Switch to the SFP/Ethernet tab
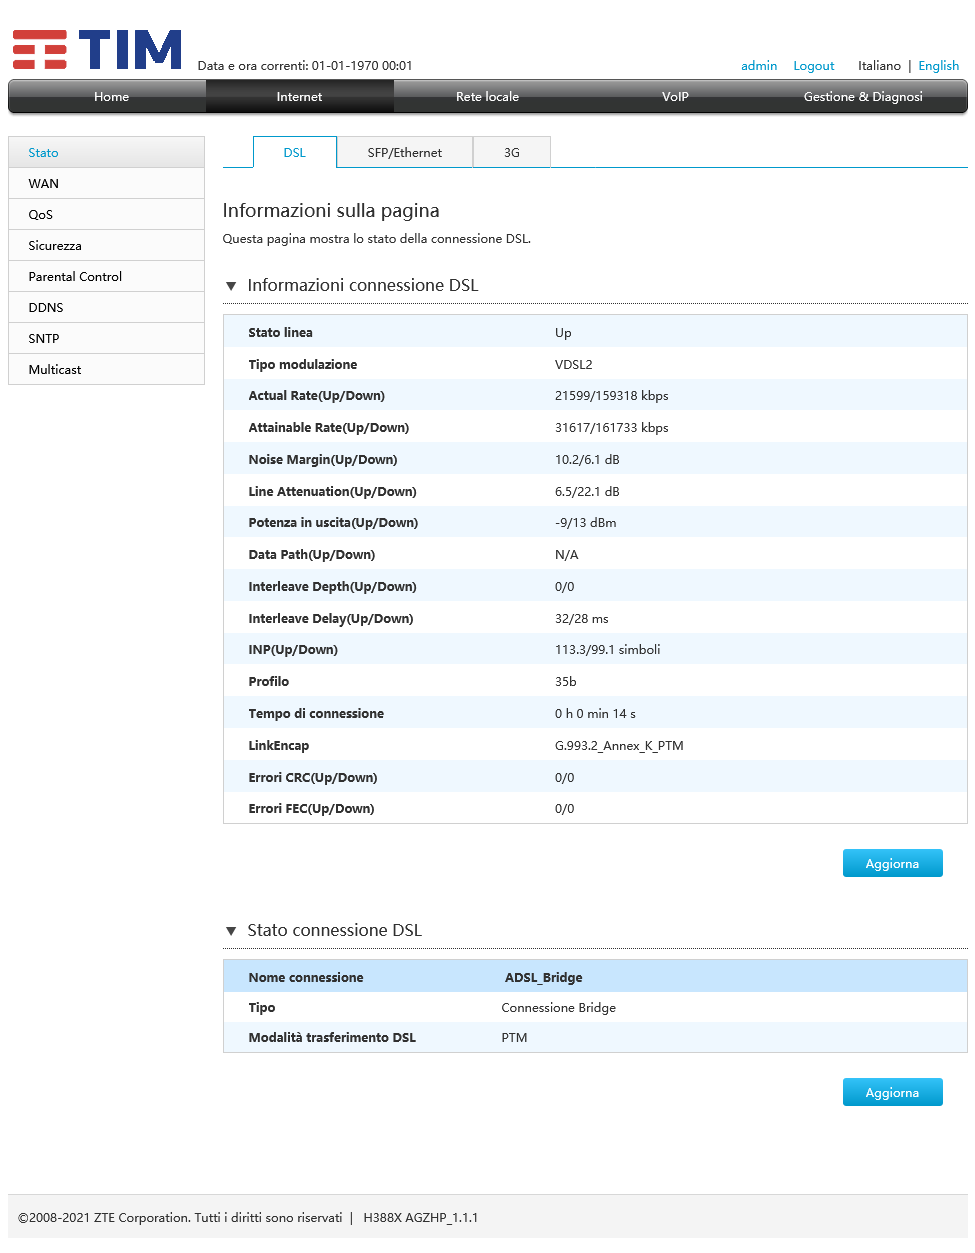 [404, 153]
